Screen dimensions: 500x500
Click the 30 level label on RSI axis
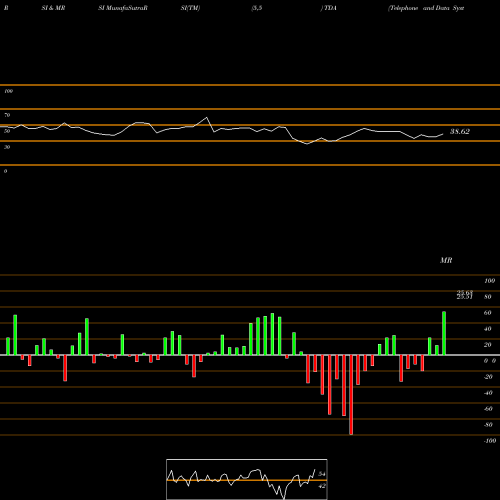(x=7, y=147)
